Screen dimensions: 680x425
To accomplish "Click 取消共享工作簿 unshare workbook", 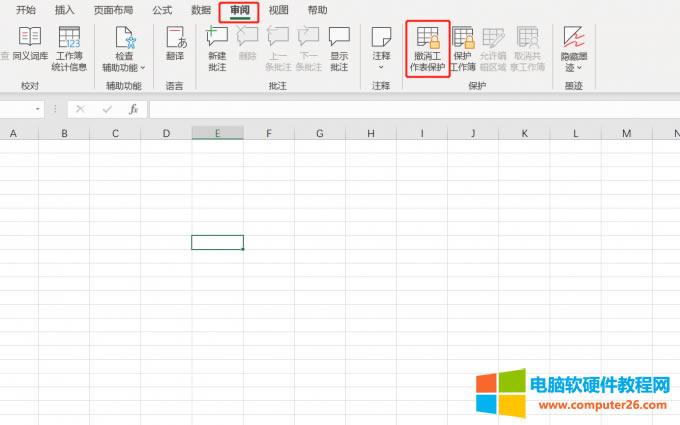I will tap(527, 49).
